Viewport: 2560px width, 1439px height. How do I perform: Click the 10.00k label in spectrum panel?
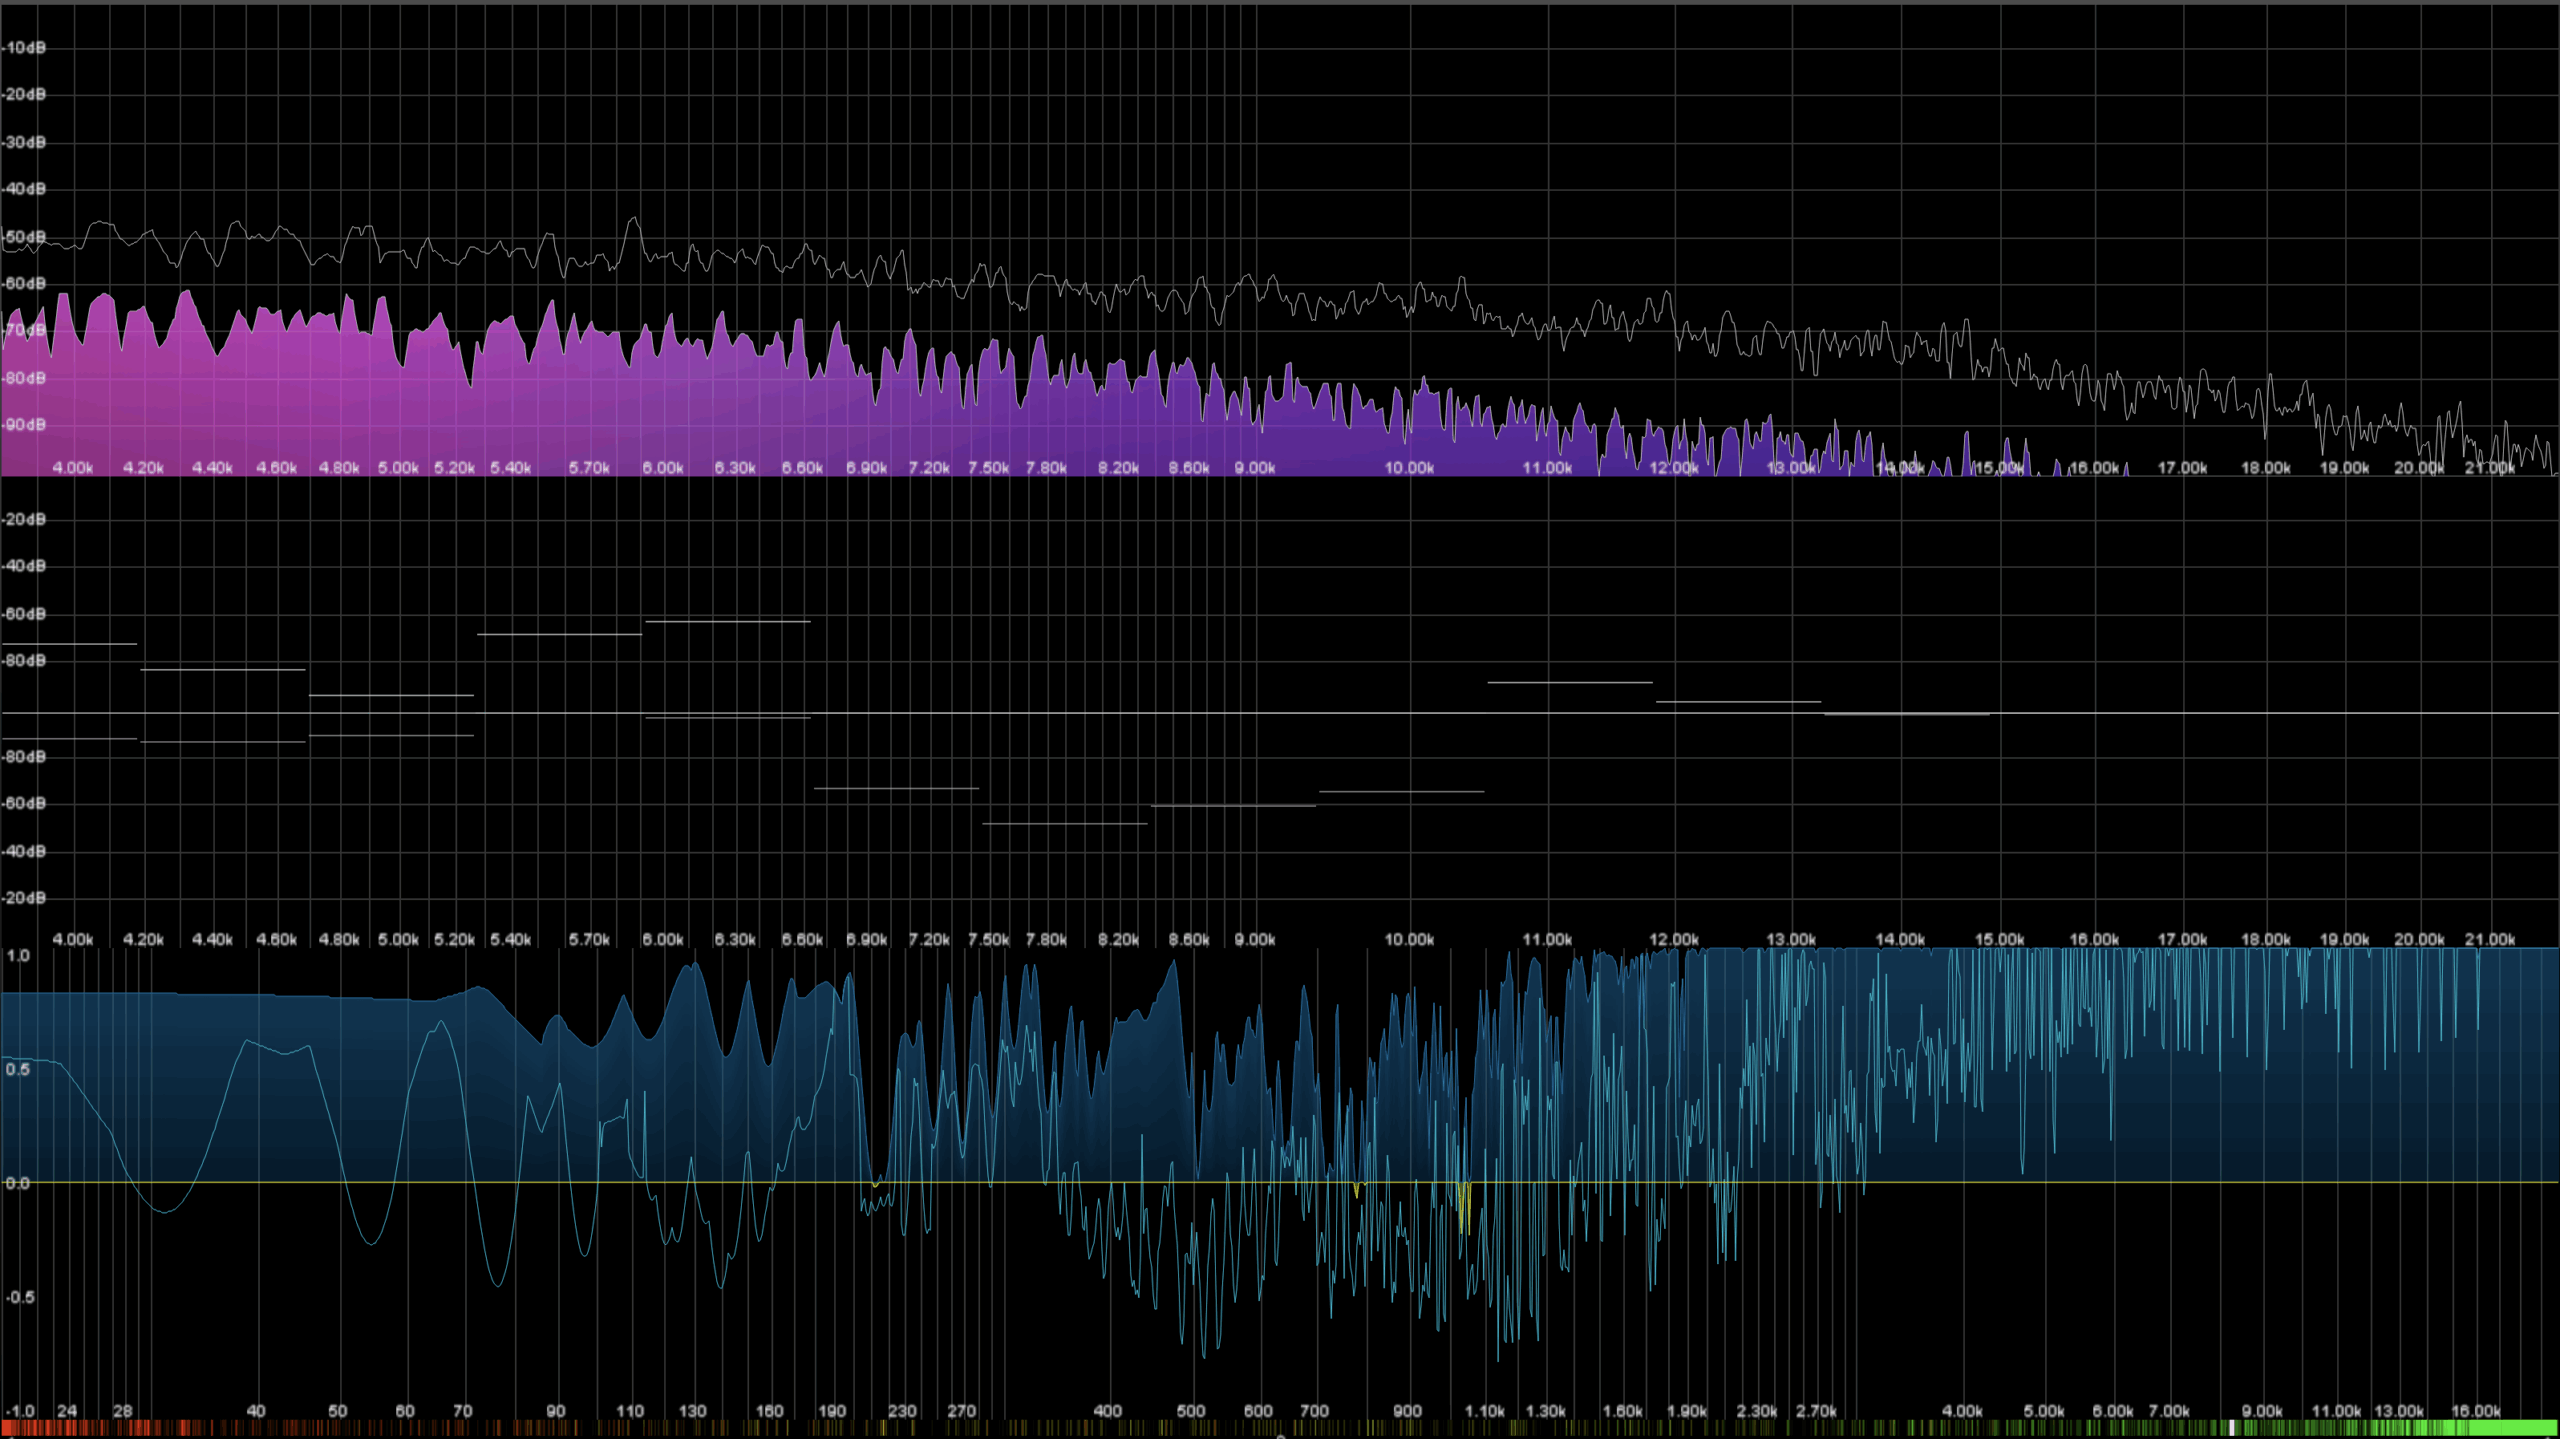(1409, 468)
